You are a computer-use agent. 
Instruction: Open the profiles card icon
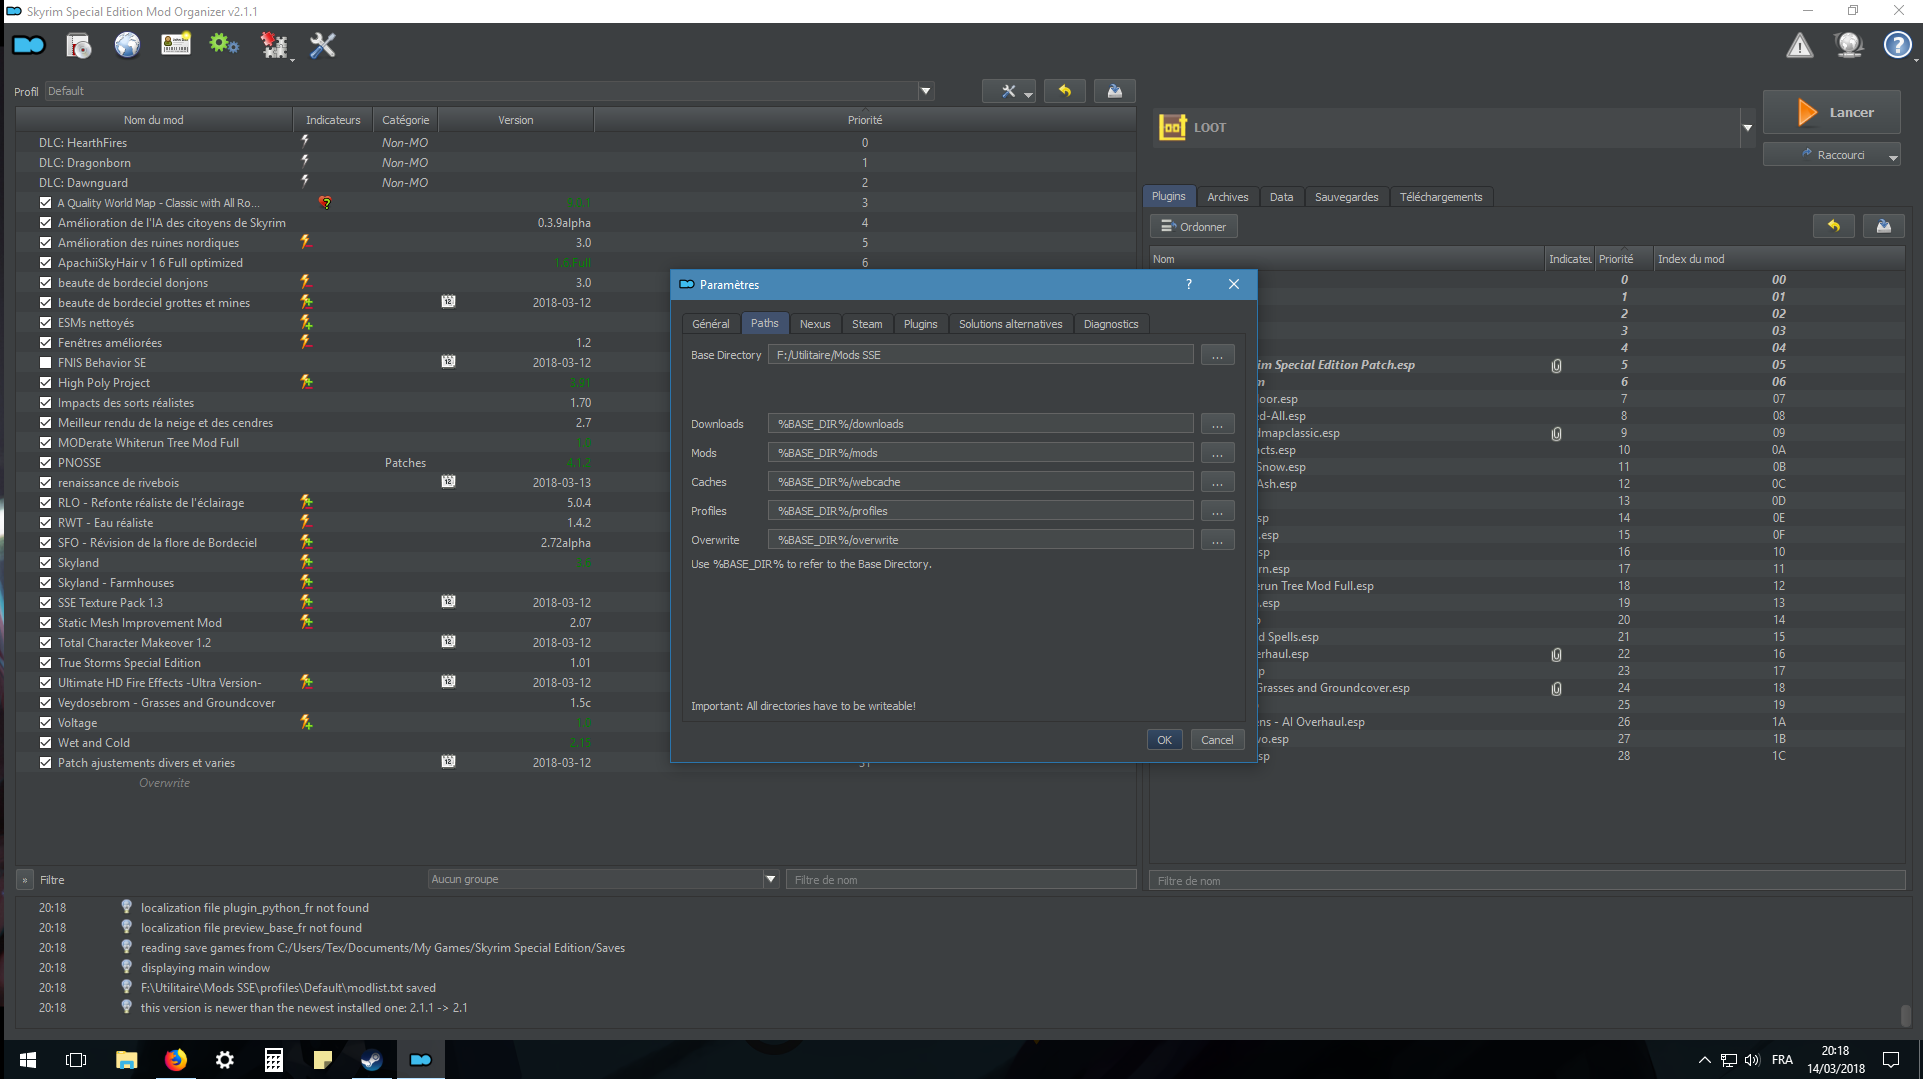[x=176, y=45]
